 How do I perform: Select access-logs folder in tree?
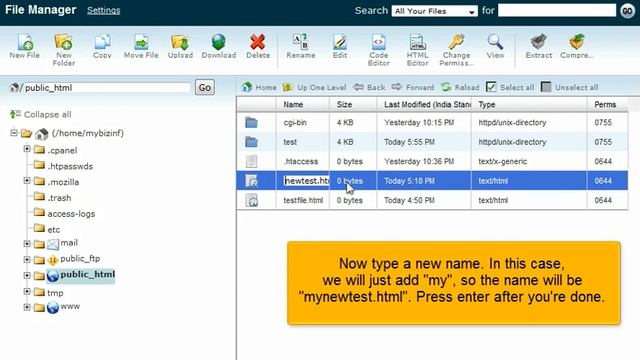(71, 214)
